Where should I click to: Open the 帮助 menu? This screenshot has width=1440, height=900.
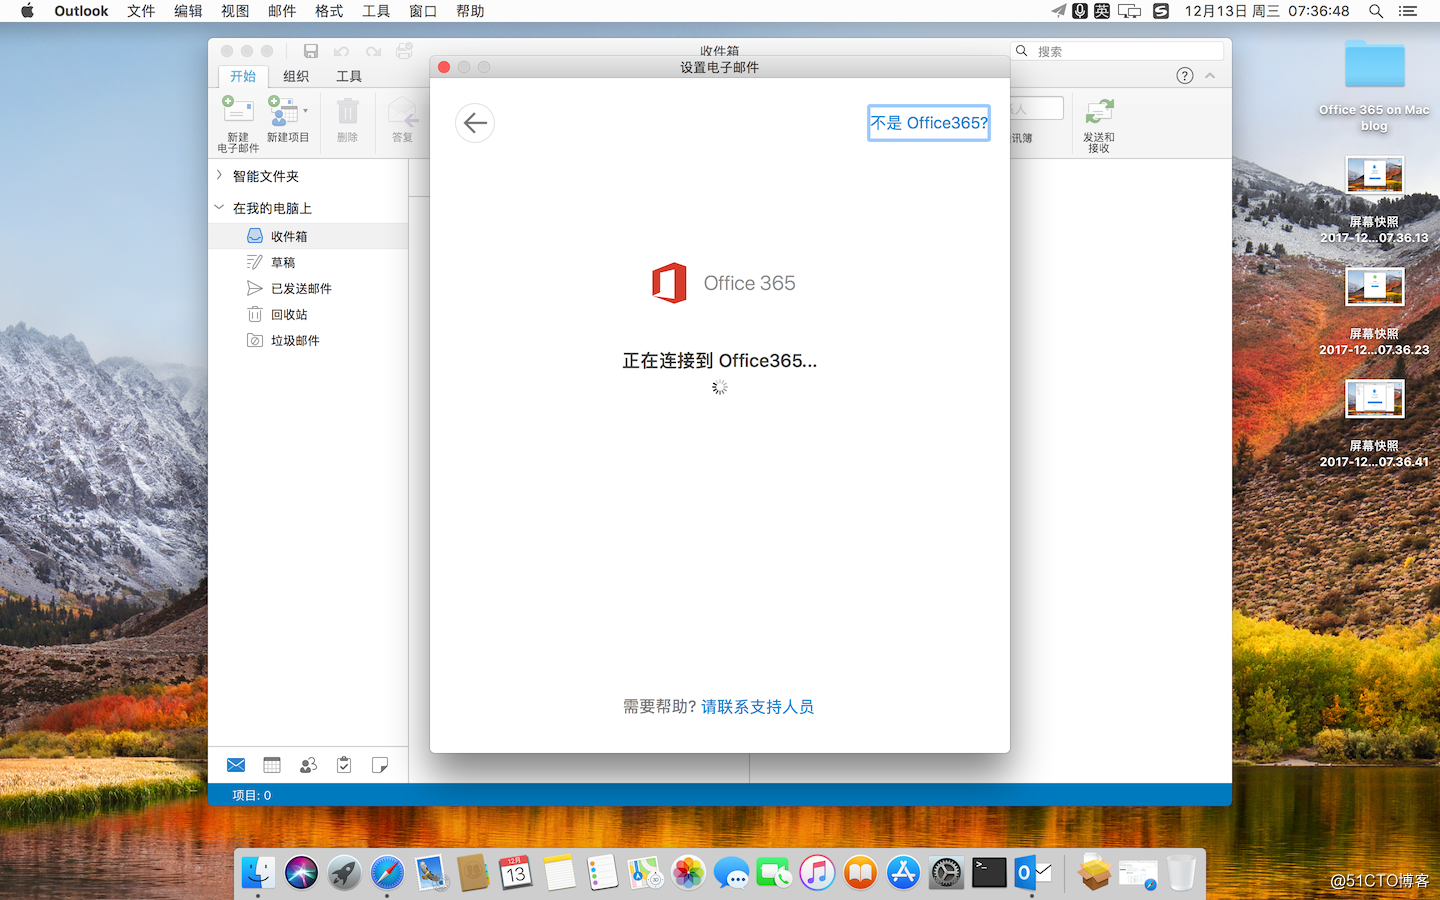point(470,11)
